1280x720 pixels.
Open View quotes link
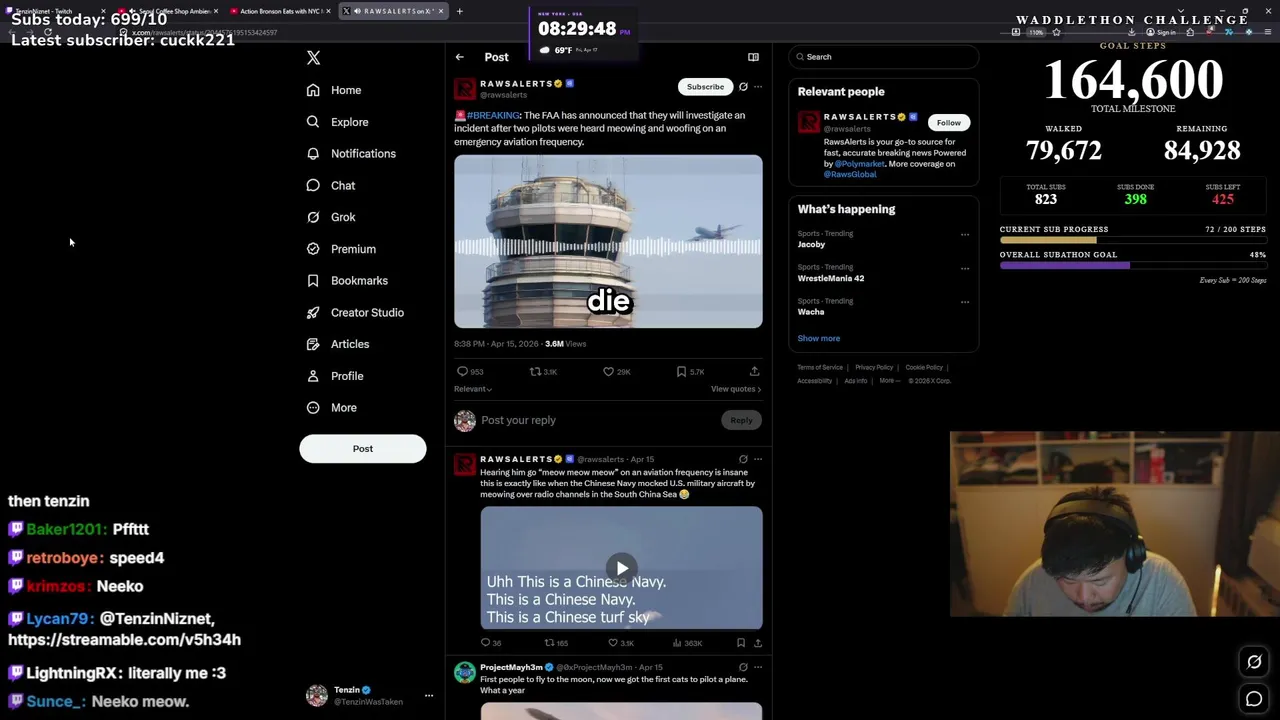pyautogui.click(x=736, y=389)
